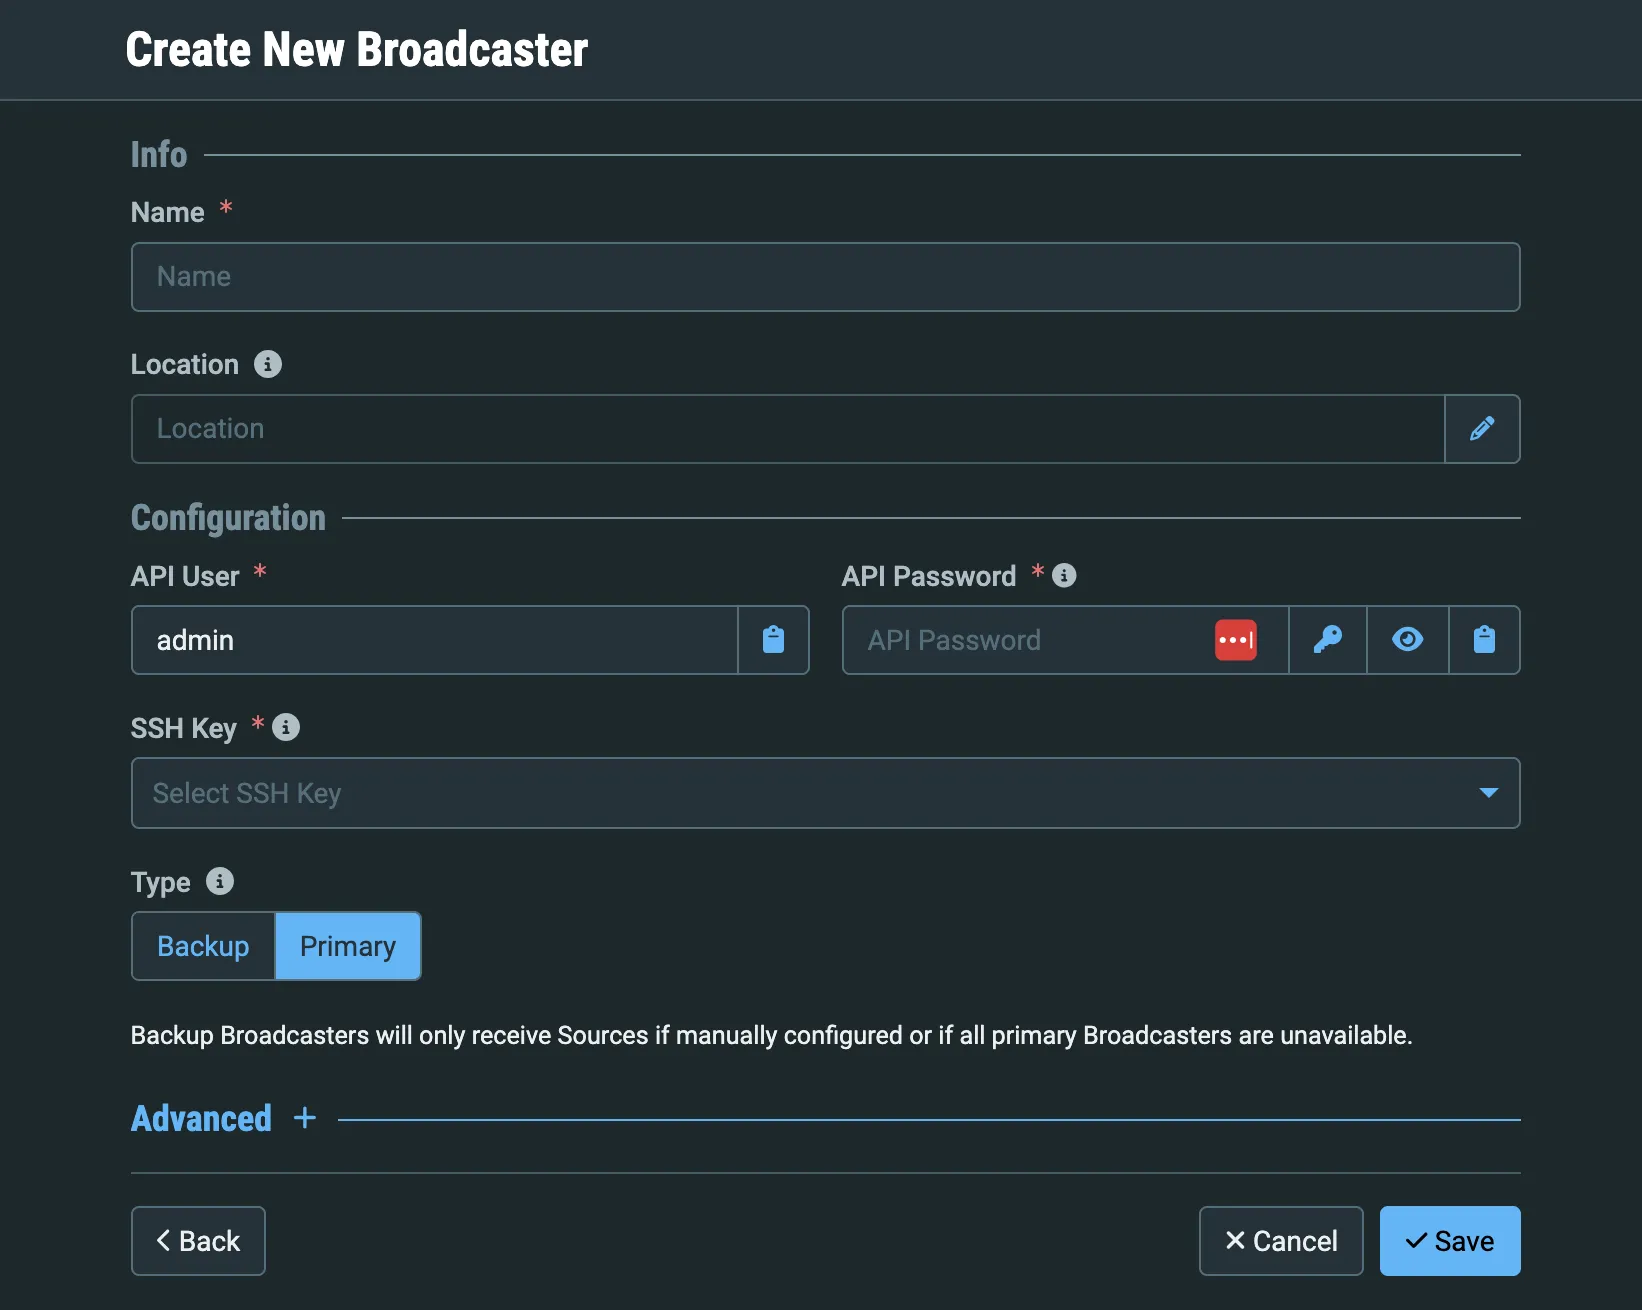The width and height of the screenshot is (1642, 1310).
Task: Click the Location input field
Action: [x=788, y=429]
